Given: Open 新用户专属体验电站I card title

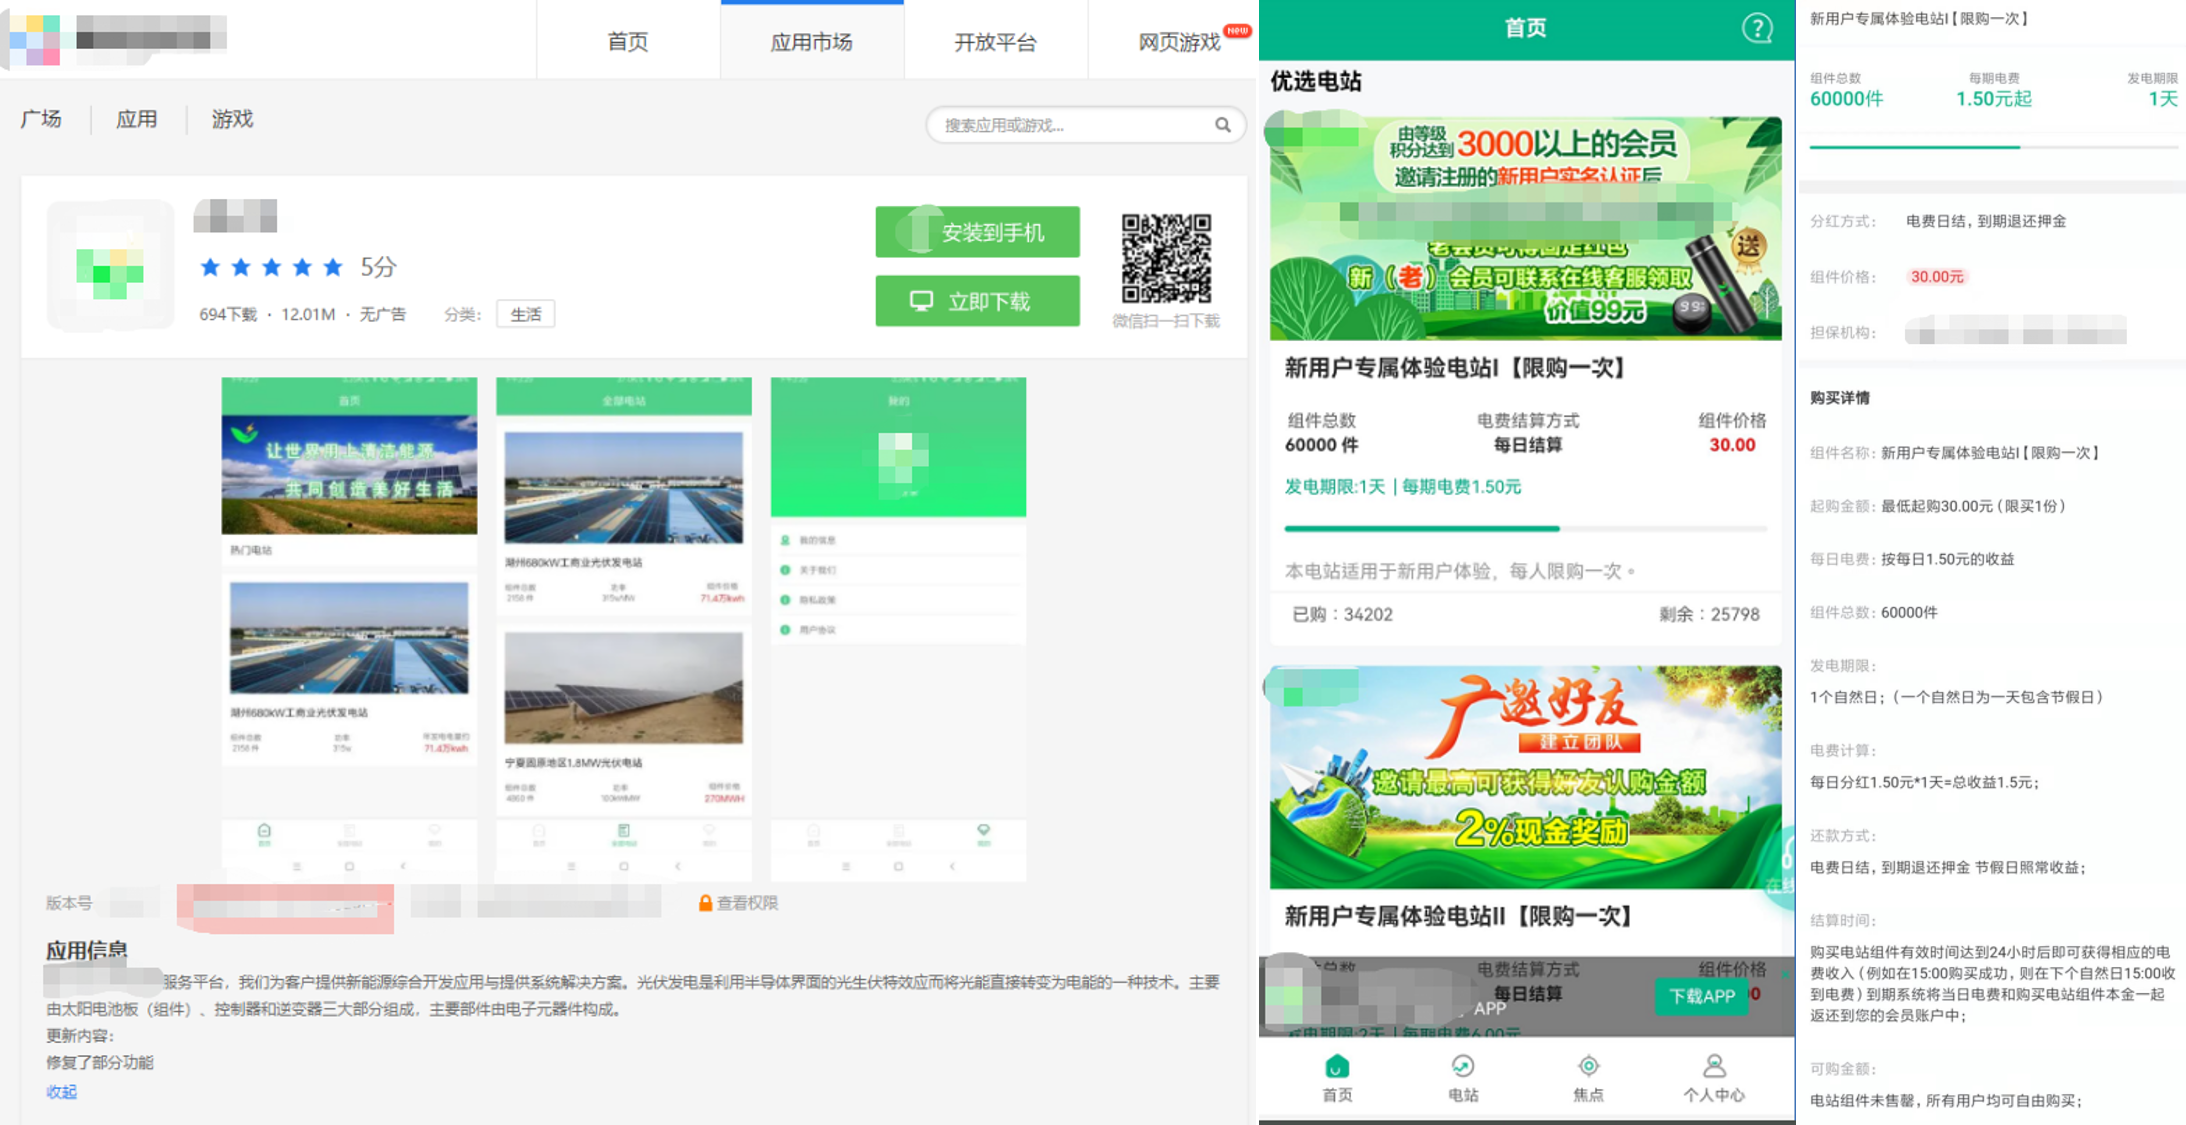Looking at the screenshot, I should pos(1455,368).
